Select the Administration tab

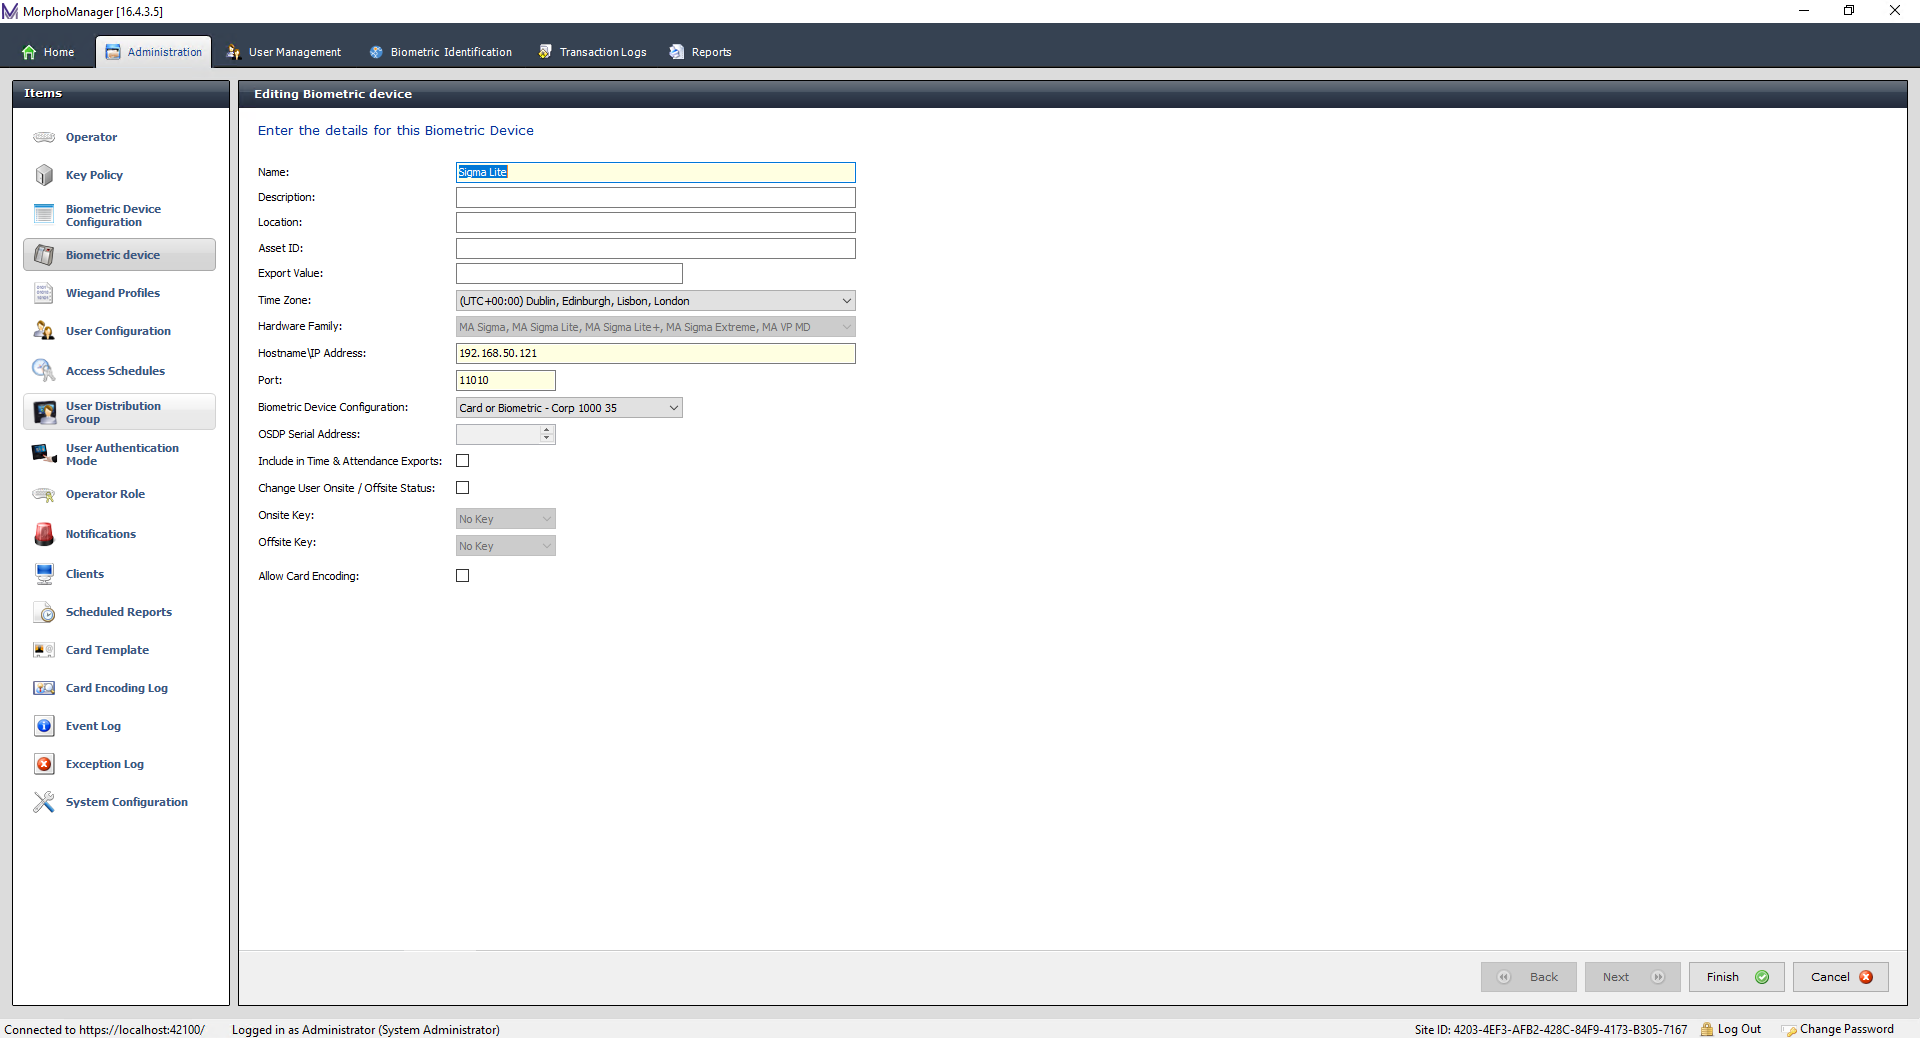(x=154, y=52)
